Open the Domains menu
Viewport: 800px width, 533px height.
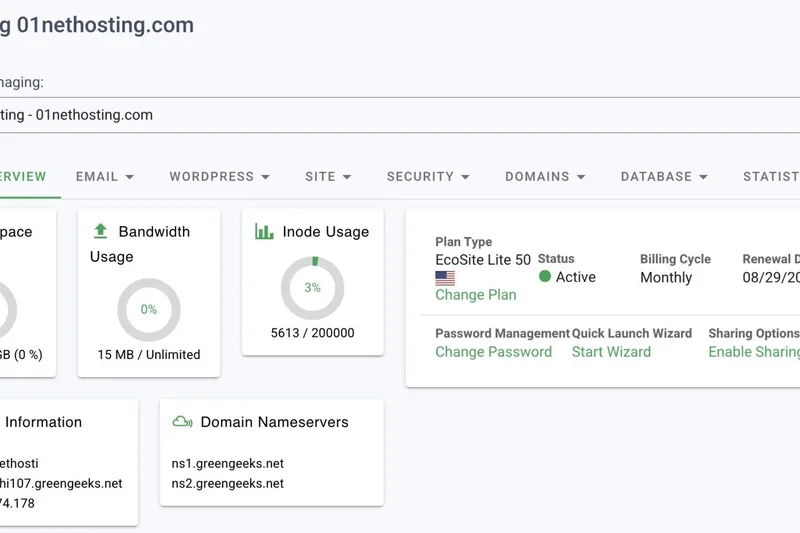point(545,177)
